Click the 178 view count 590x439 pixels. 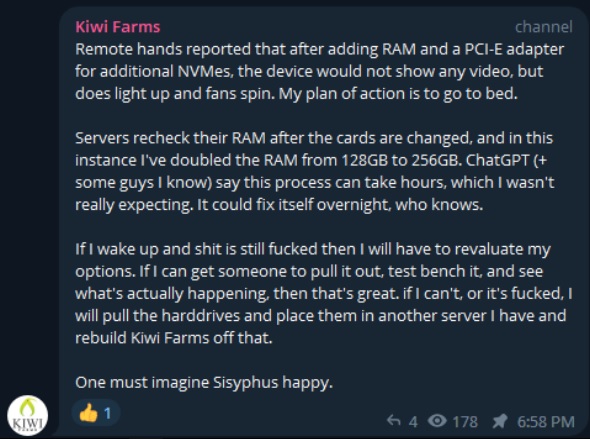point(465,422)
